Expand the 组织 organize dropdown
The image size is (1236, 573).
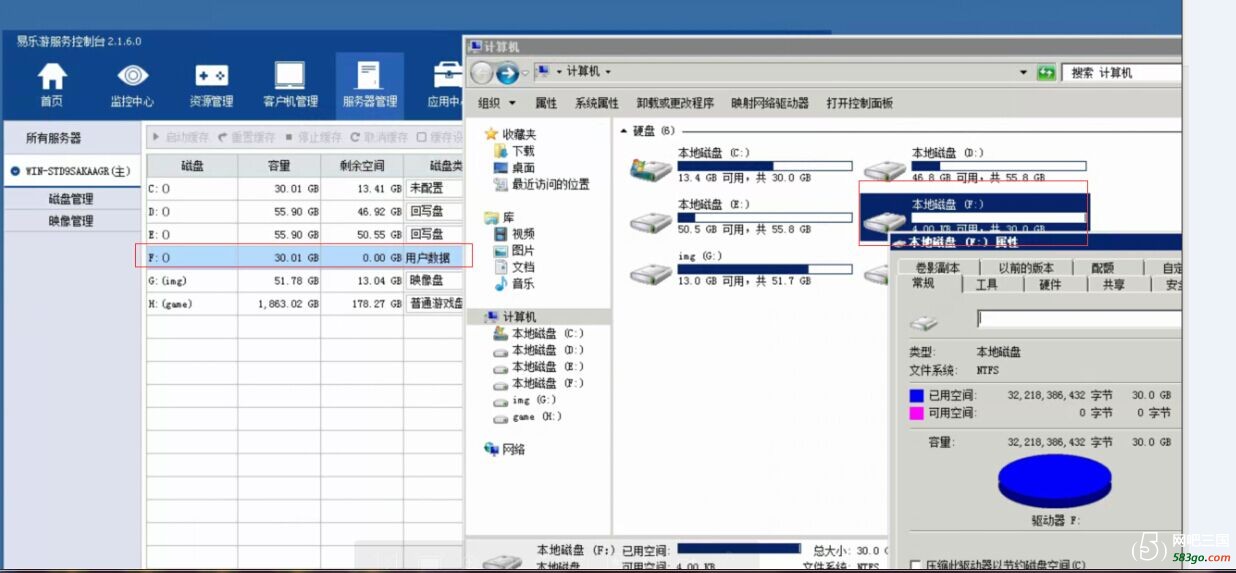(497, 103)
